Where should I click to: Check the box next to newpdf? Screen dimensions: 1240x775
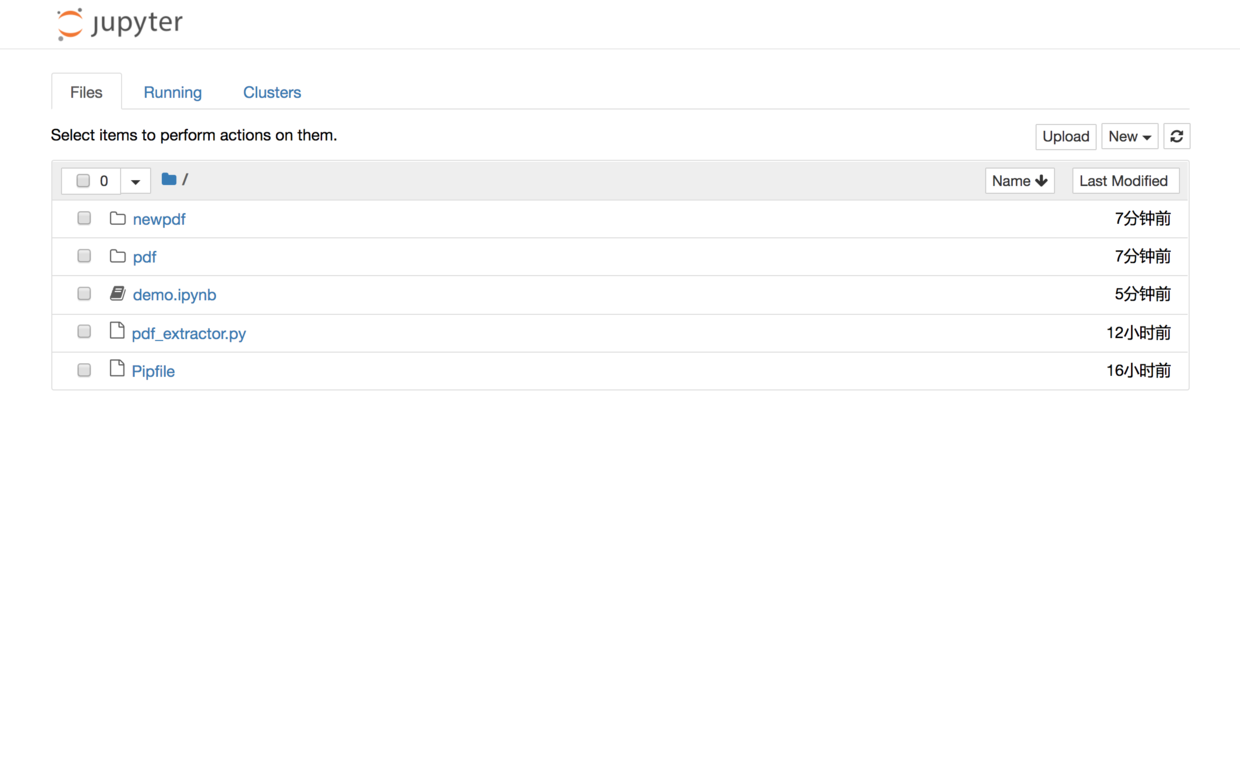84,219
